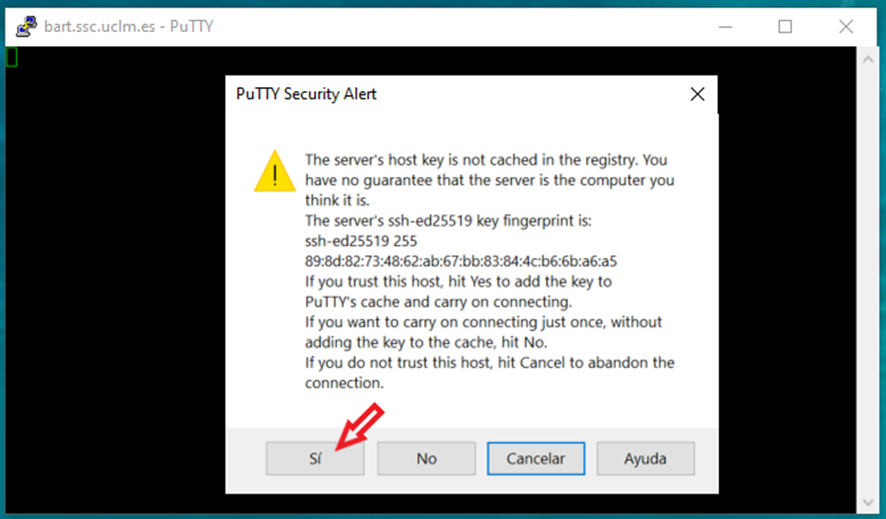This screenshot has height=519, width=886.
Task: Click the green terminal cursor
Action: (x=11, y=57)
